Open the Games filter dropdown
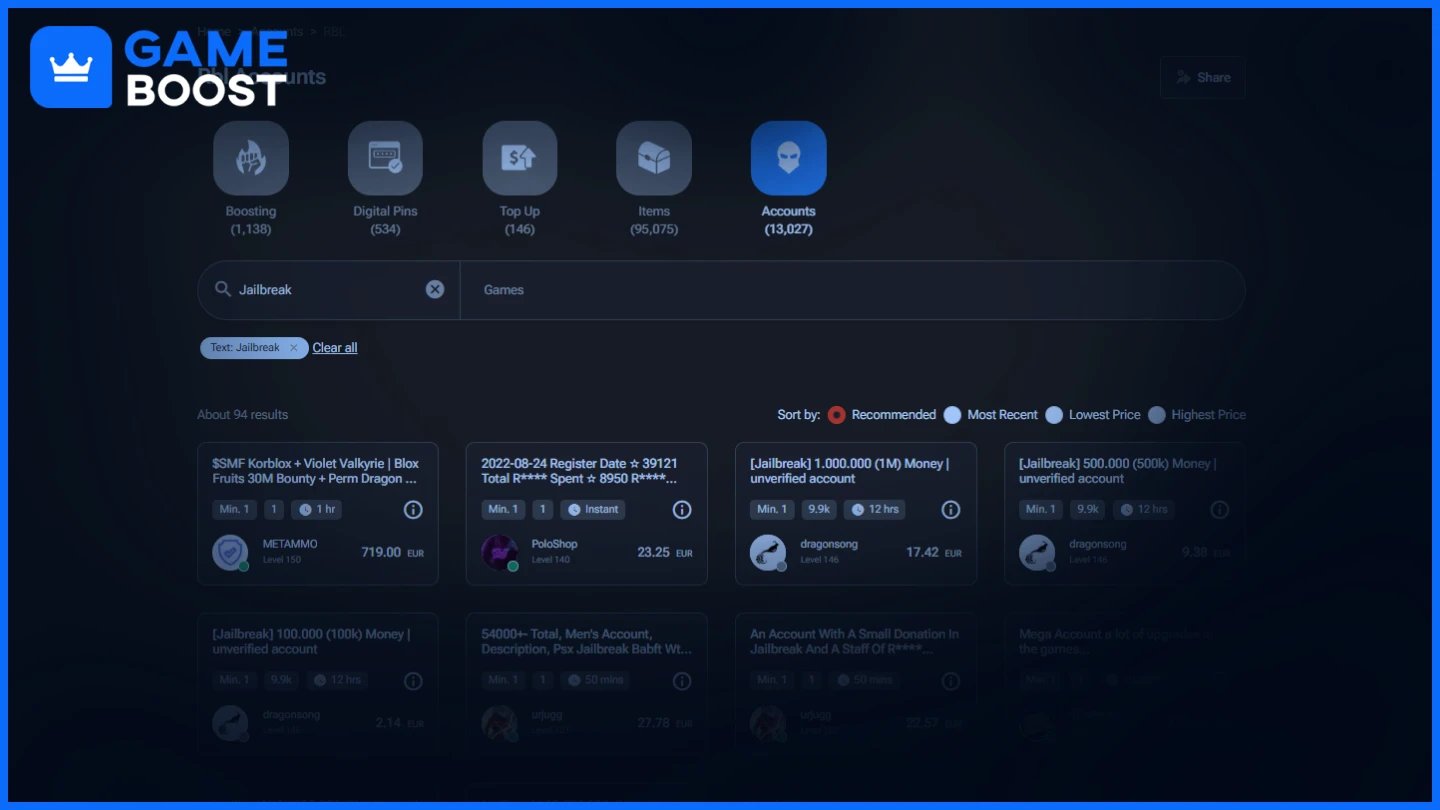The width and height of the screenshot is (1440, 810). [852, 290]
